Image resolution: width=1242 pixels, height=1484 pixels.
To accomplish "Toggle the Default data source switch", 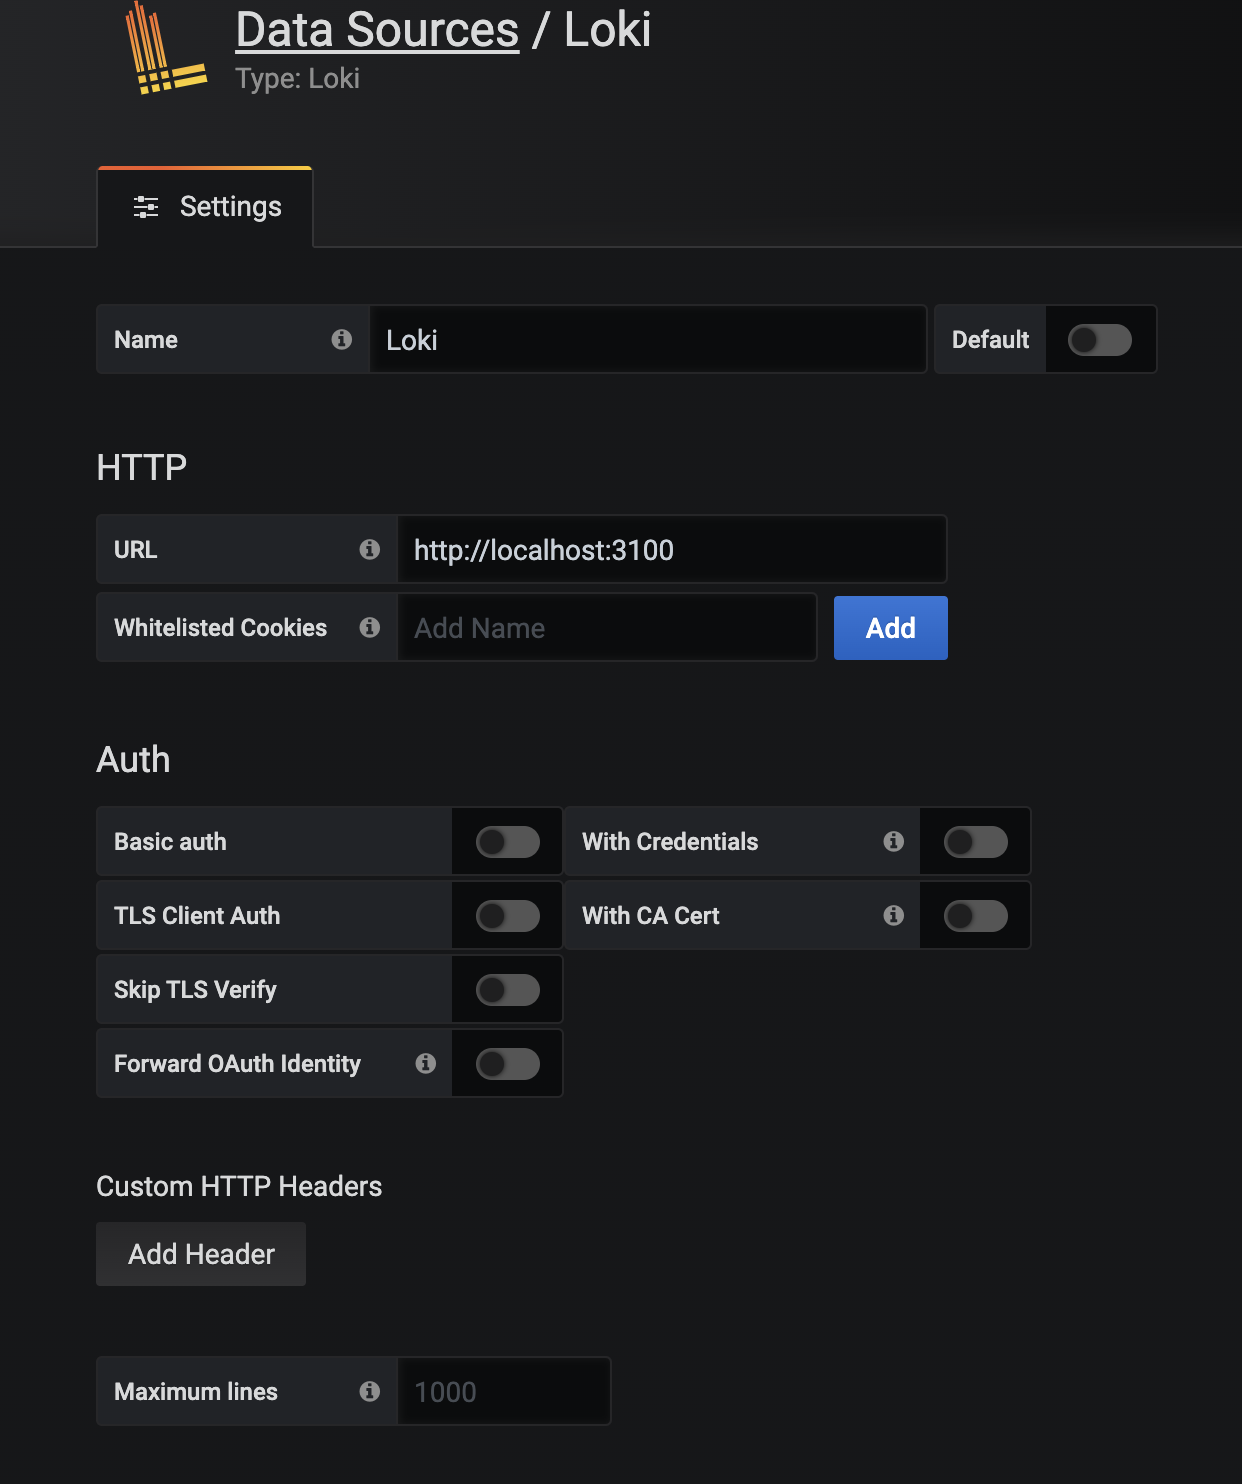I will 1100,339.
